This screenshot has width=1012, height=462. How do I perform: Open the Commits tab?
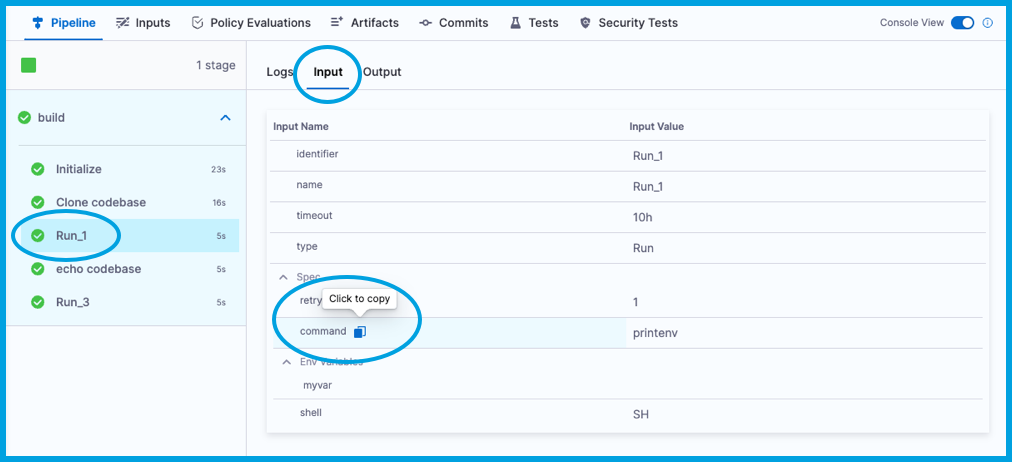click(x=454, y=23)
